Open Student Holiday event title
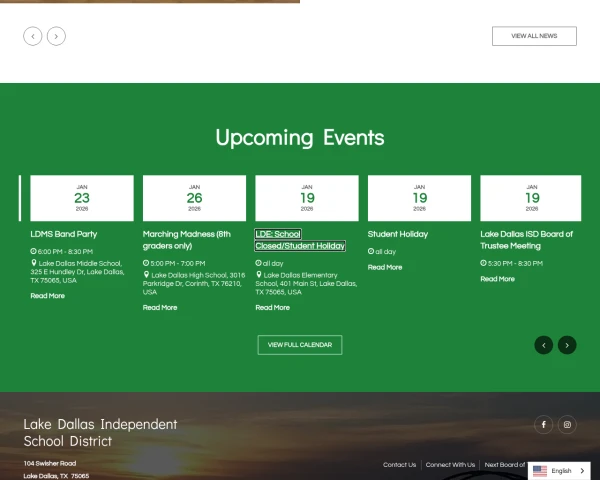This screenshot has height=480, width=600. pos(398,234)
